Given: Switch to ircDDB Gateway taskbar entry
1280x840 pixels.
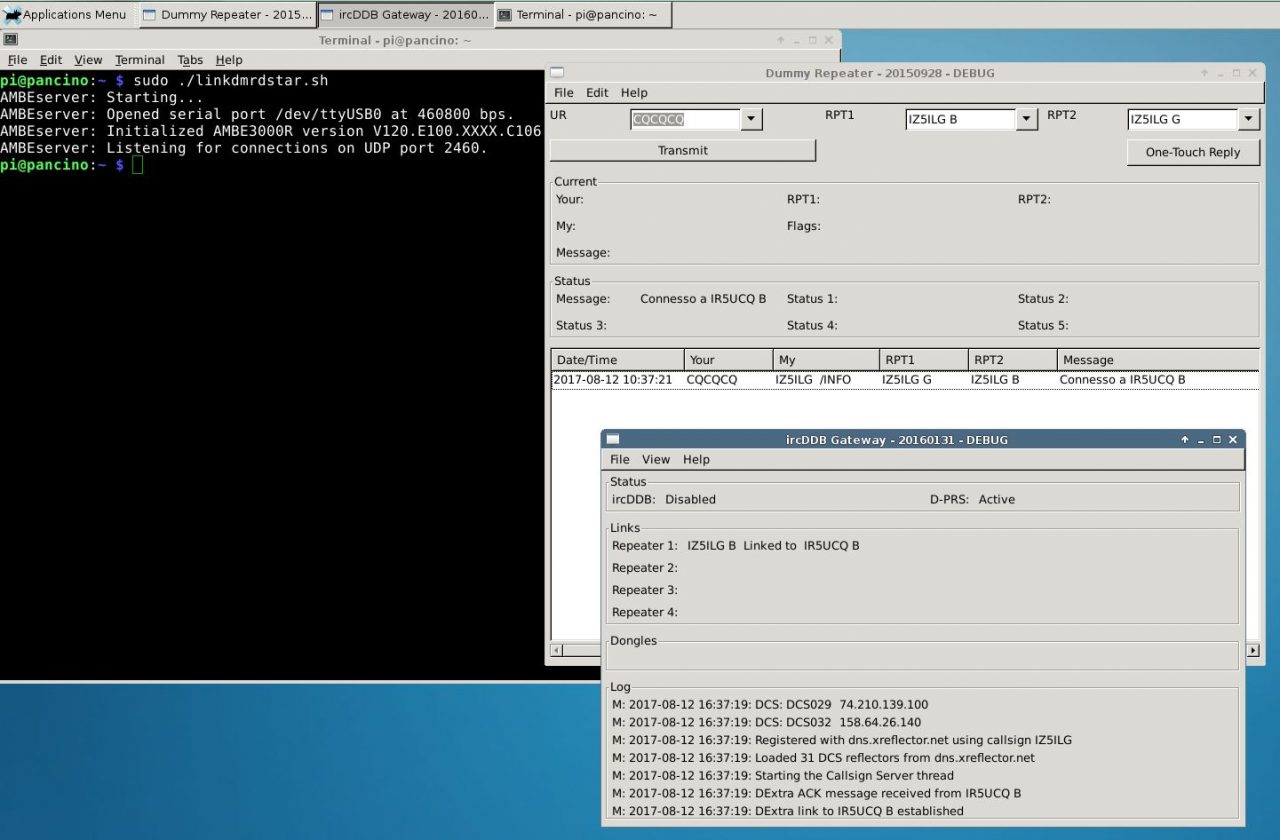Looking at the screenshot, I should (x=405, y=14).
